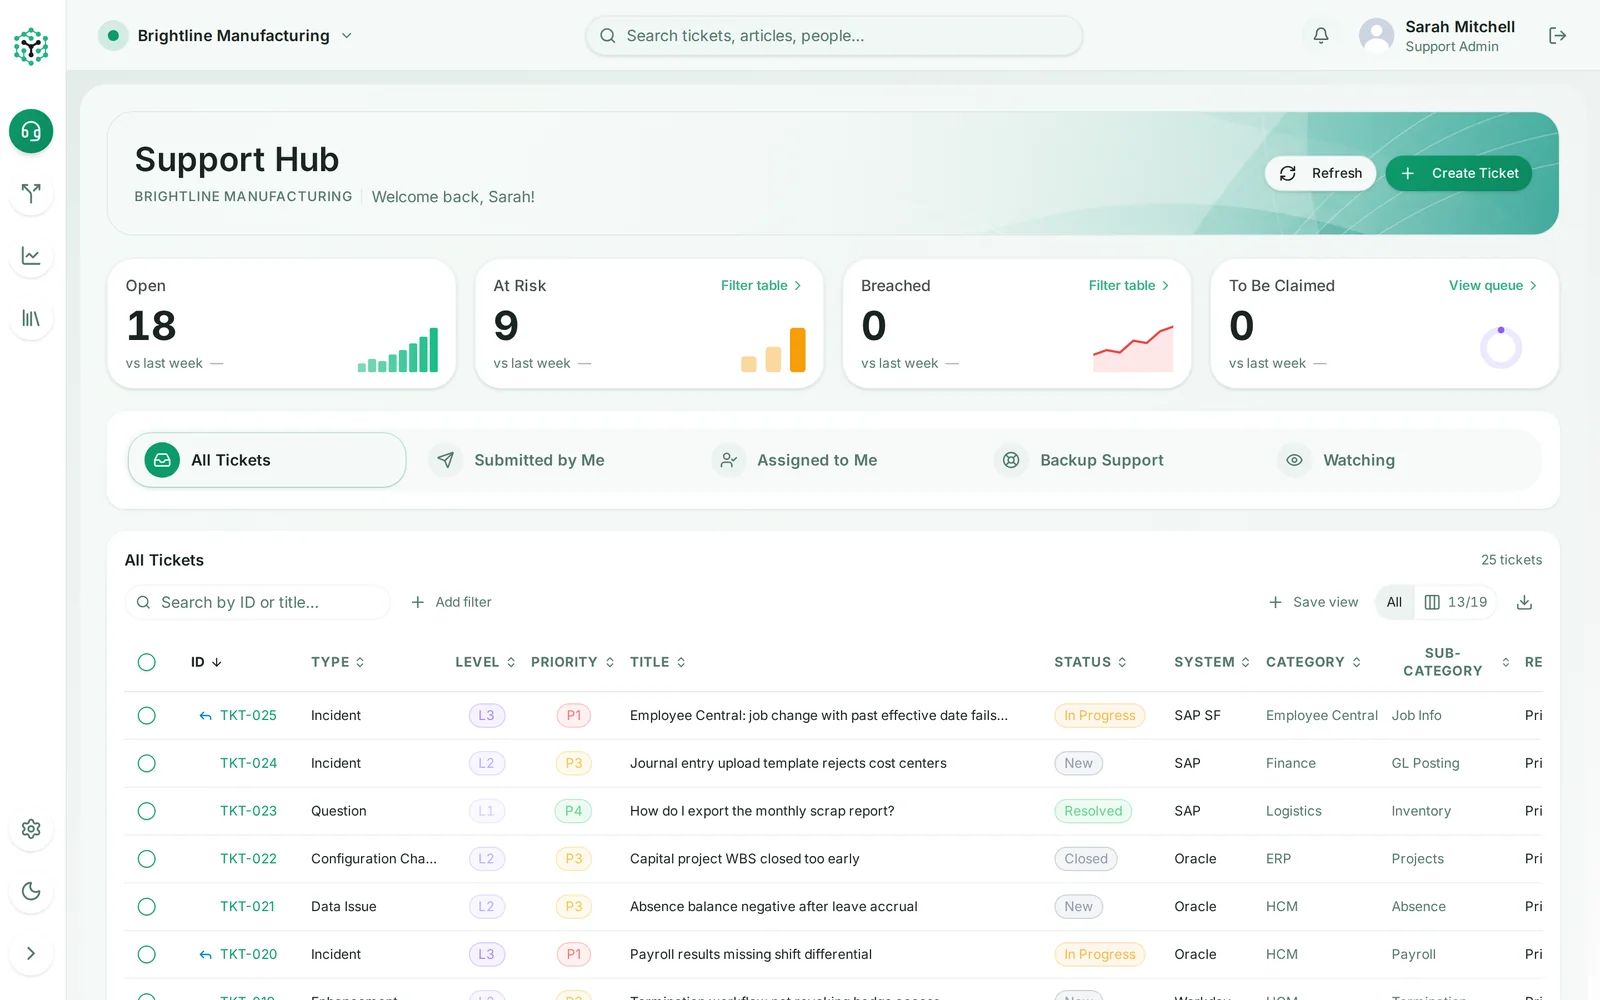Viewport: 1600px width, 1000px height.
Task: Open the notifications bell
Action: pyautogui.click(x=1321, y=36)
